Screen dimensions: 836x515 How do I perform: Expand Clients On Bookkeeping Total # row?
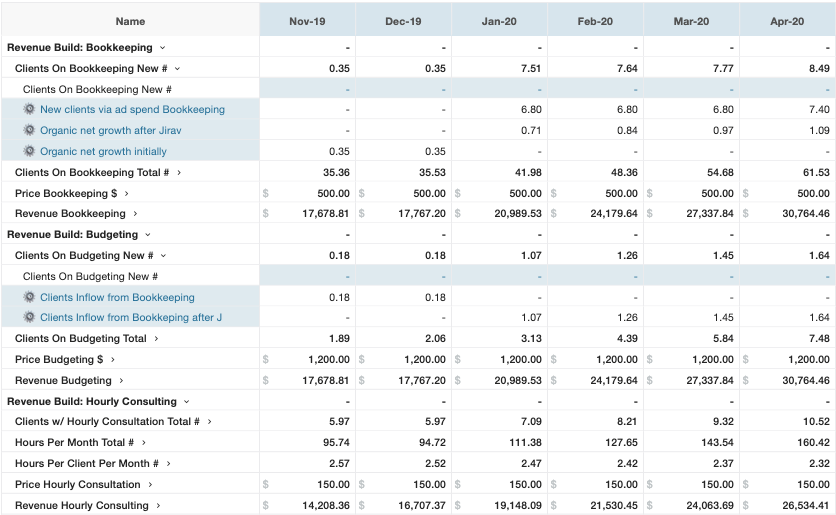tap(179, 172)
